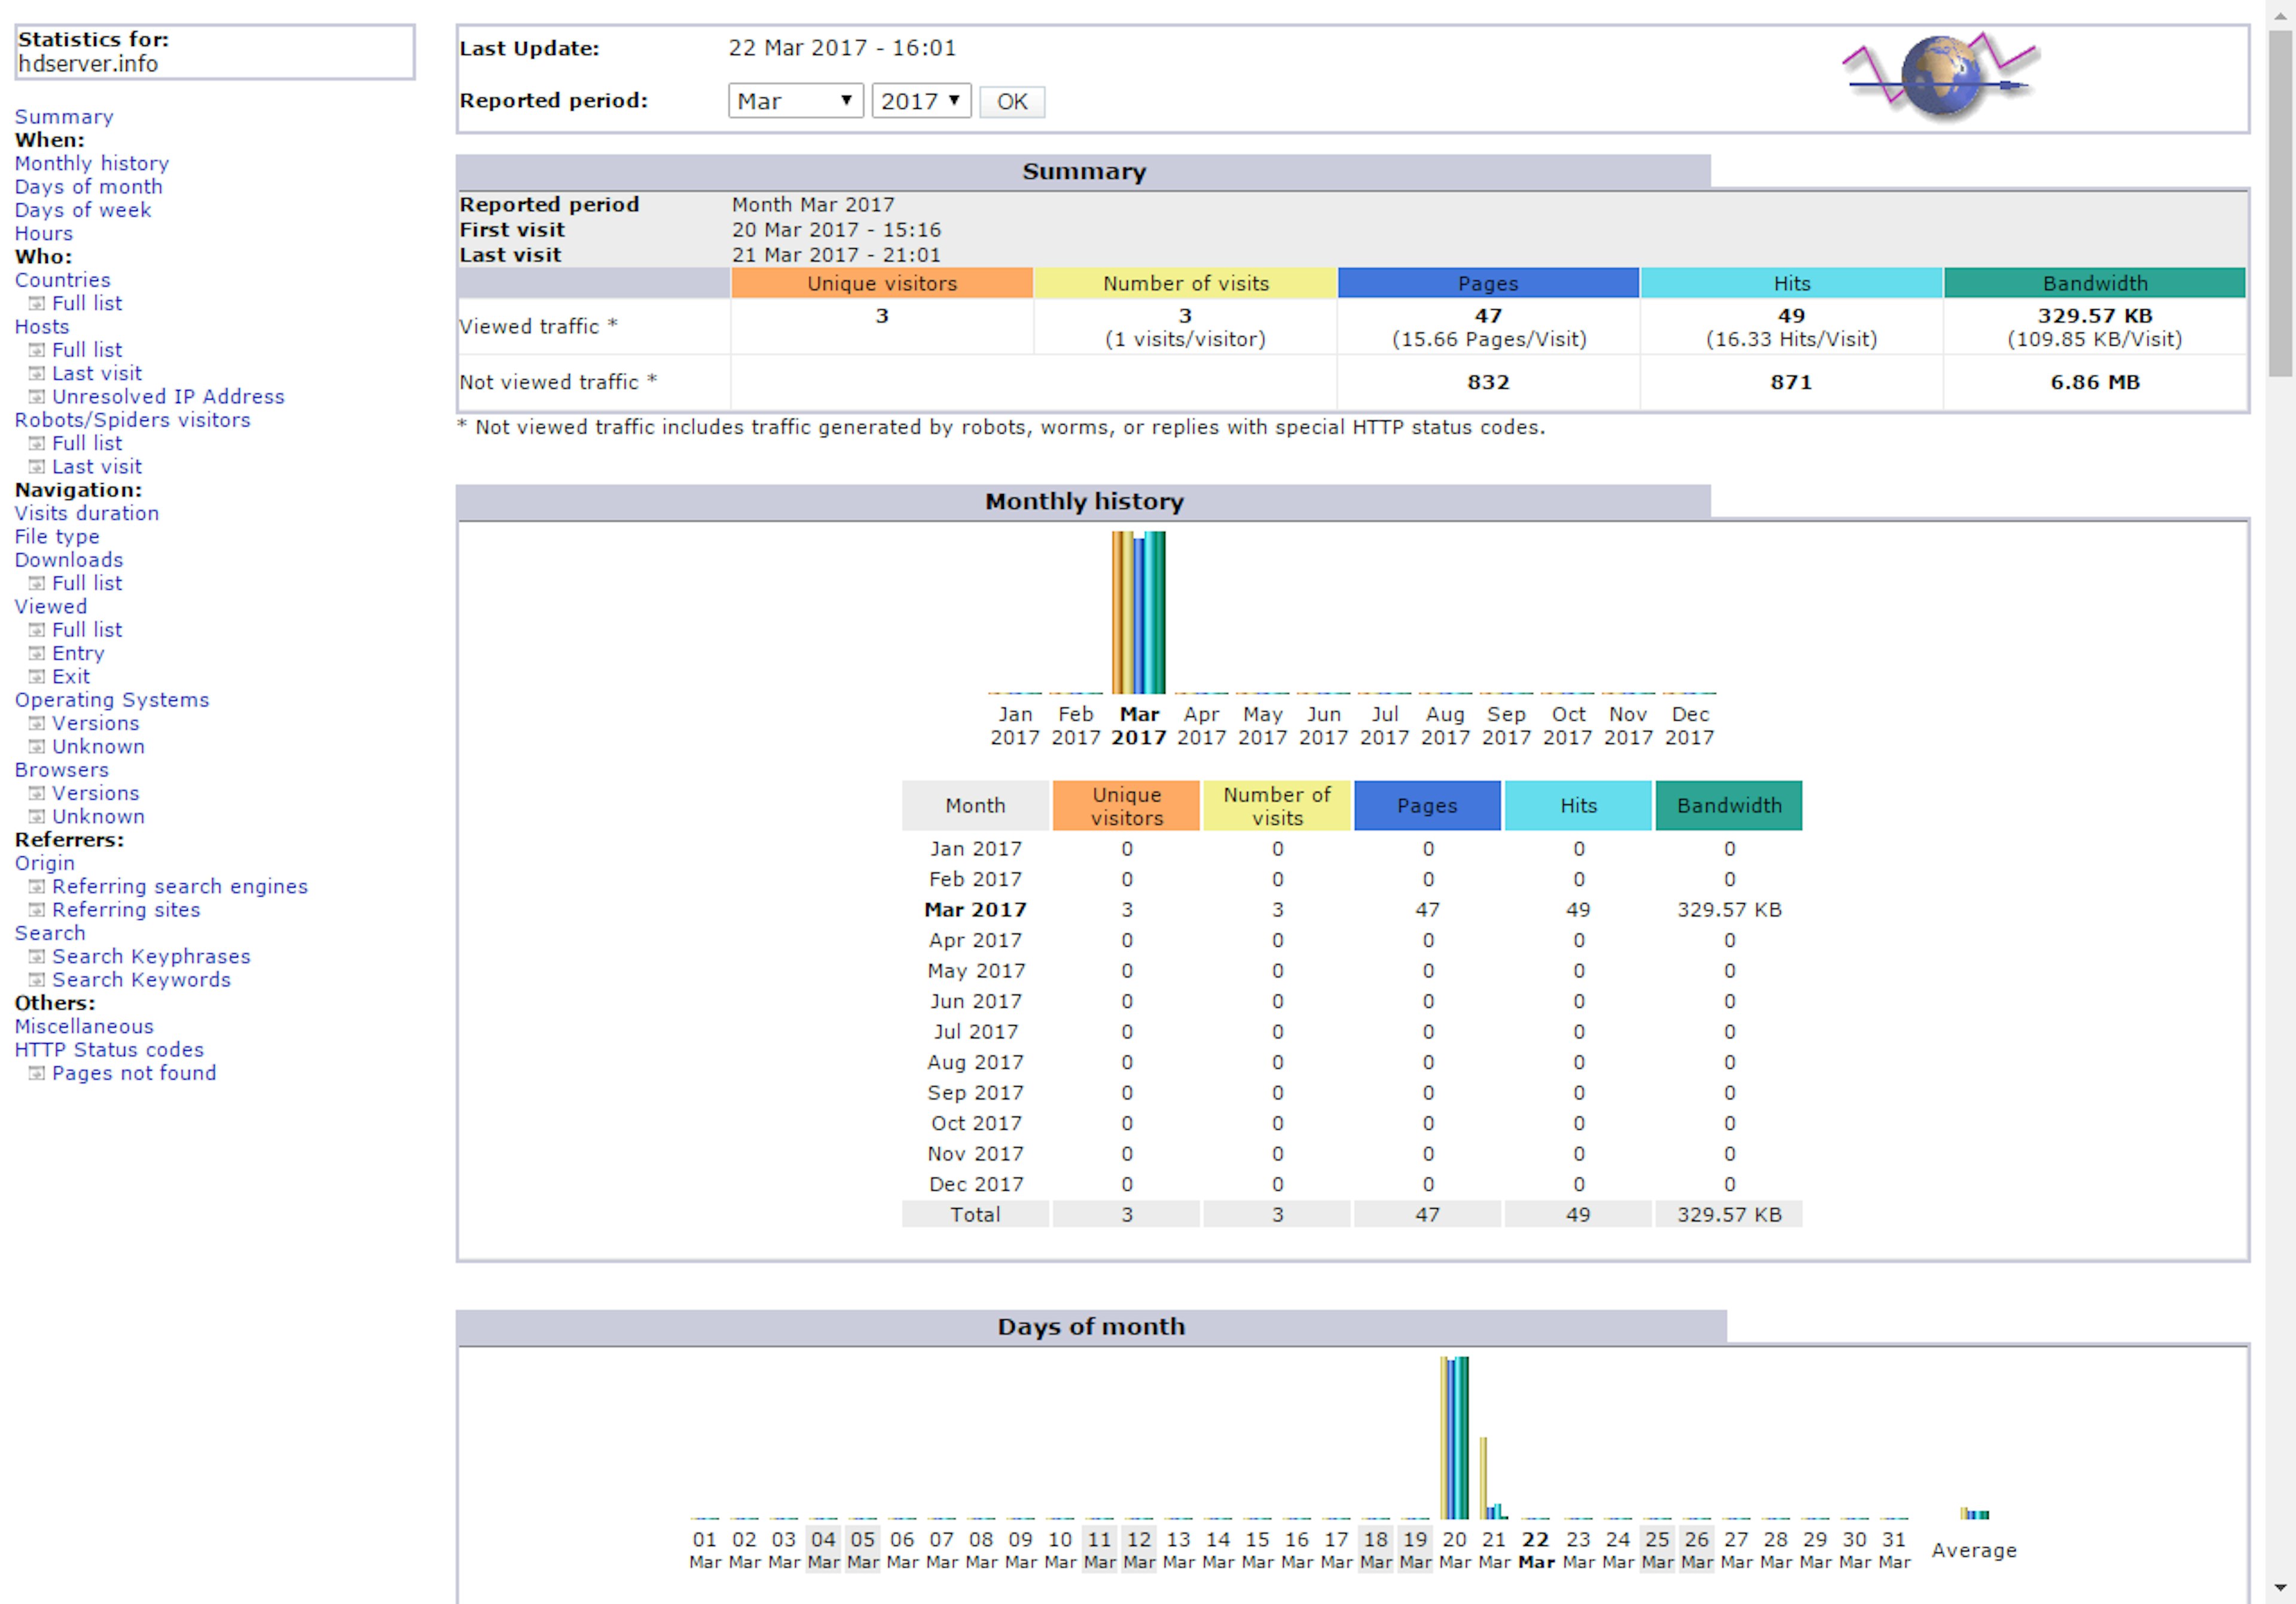Click icon beside Unresolved IP Address
The width and height of the screenshot is (2296, 1604).
click(x=37, y=397)
